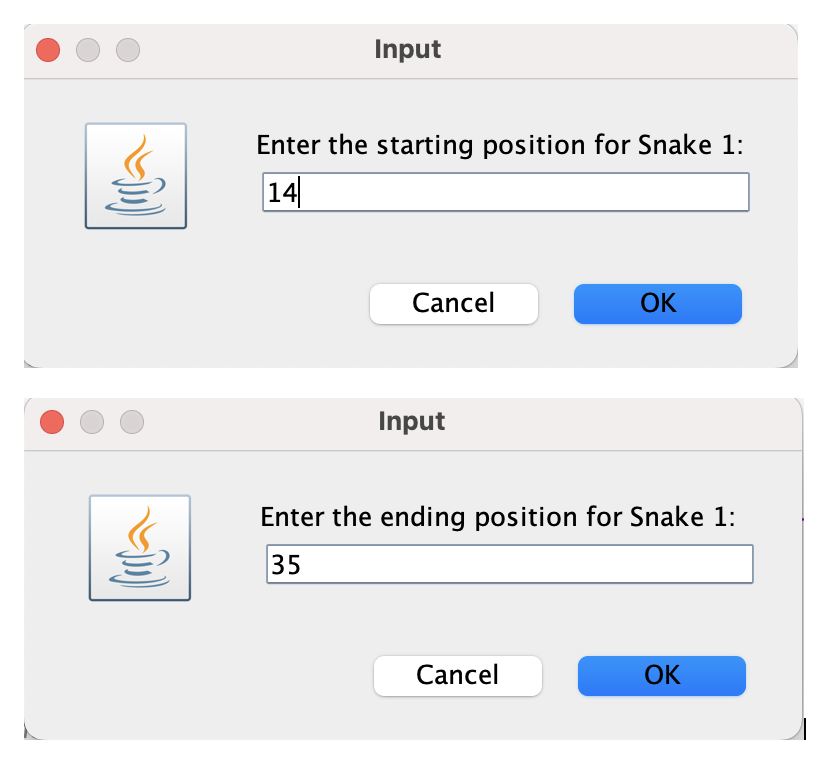Focus the Snake 1 ending position text field
The height and width of the screenshot is (778, 828).
point(509,564)
